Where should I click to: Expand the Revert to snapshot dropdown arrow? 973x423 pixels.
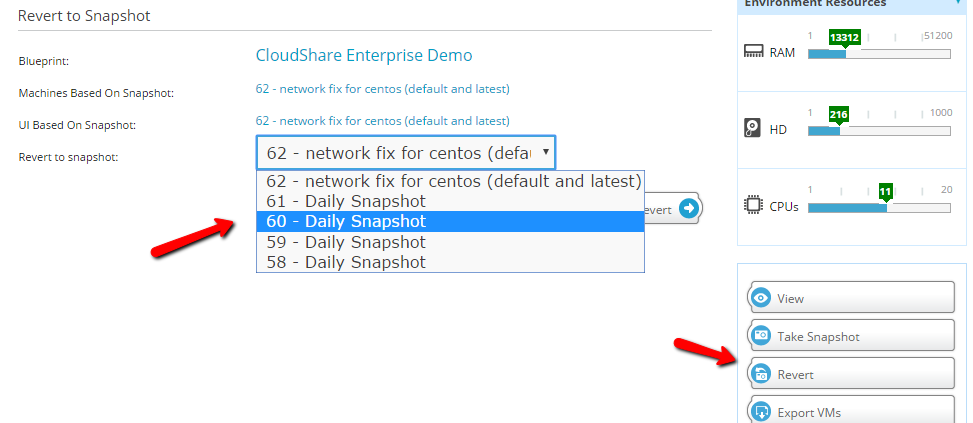pos(545,152)
